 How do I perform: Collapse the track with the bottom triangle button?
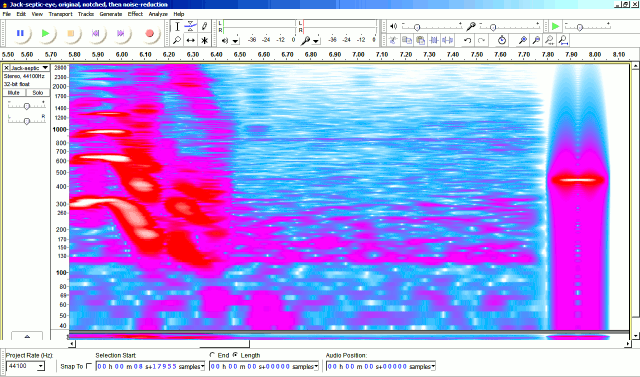pos(27,336)
